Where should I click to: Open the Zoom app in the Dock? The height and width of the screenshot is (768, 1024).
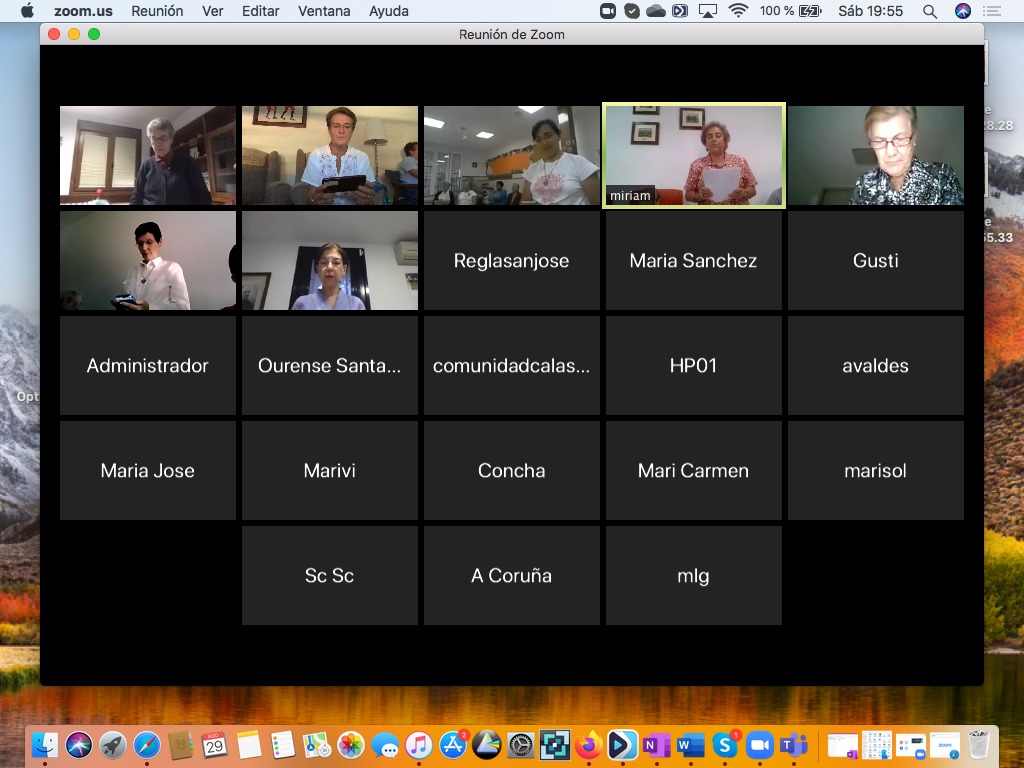(759, 745)
